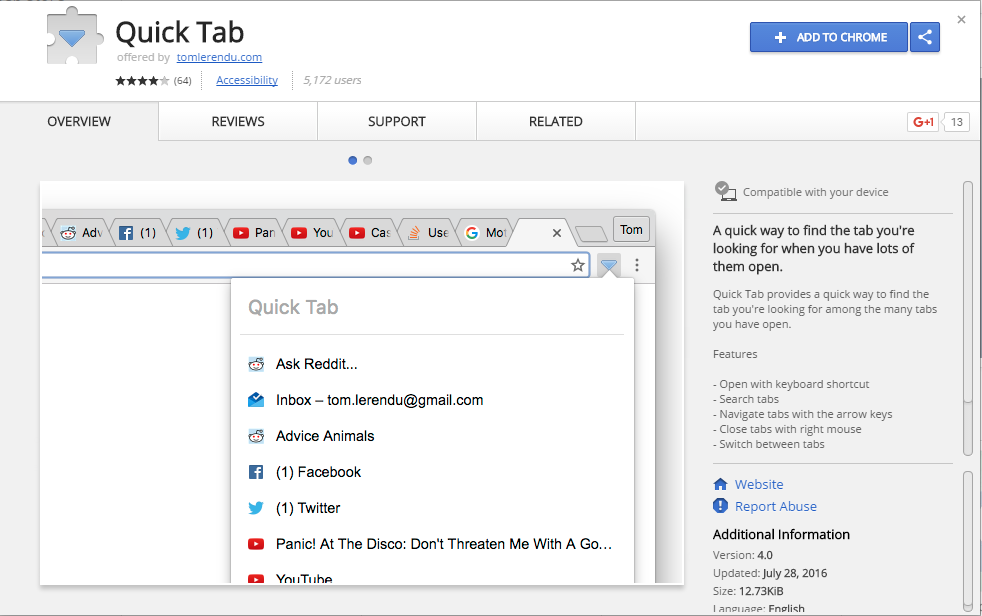The image size is (982, 616).
Task: Click the bookmark star in screenshot address bar
Action: point(577,265)
